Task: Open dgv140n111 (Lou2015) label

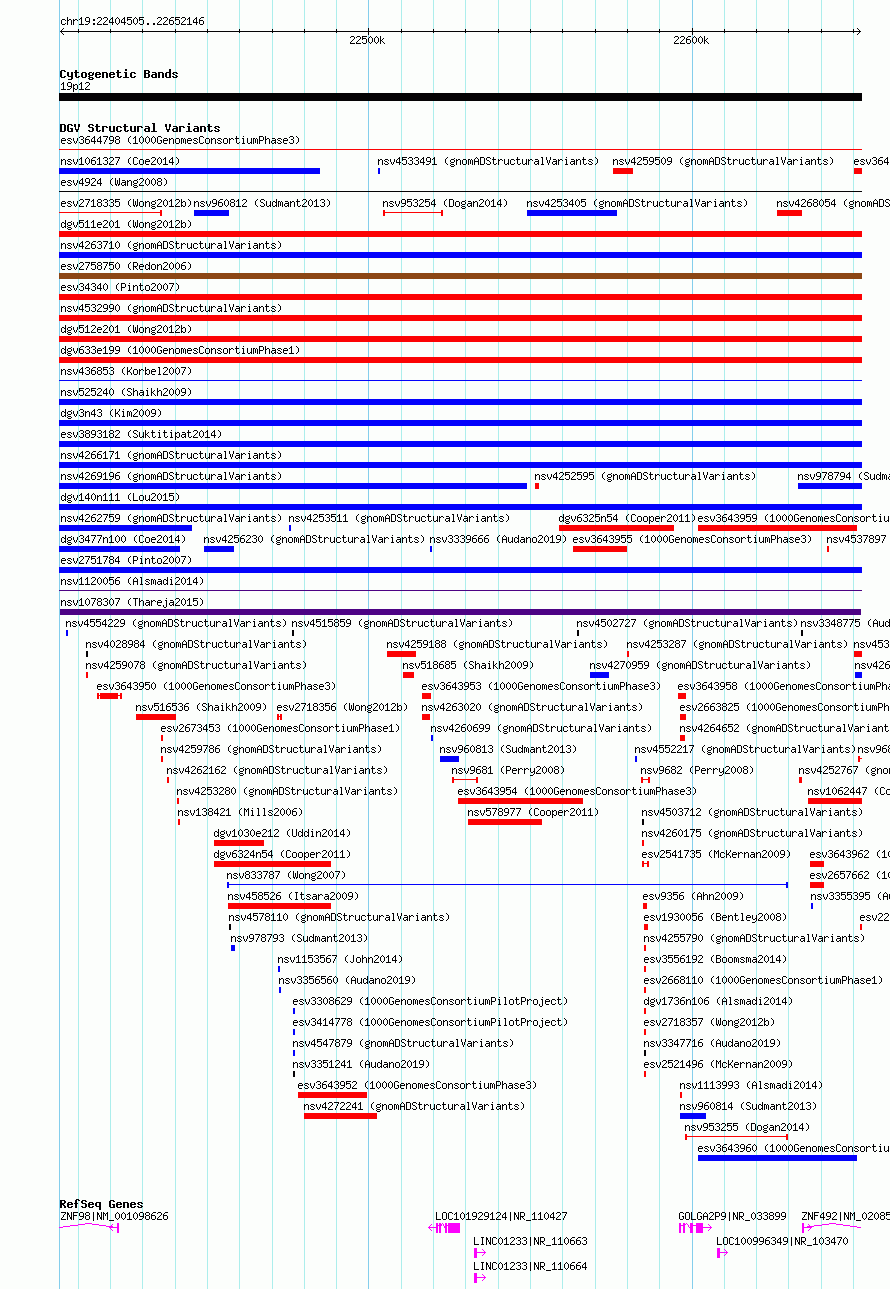Action: [120, 497]
